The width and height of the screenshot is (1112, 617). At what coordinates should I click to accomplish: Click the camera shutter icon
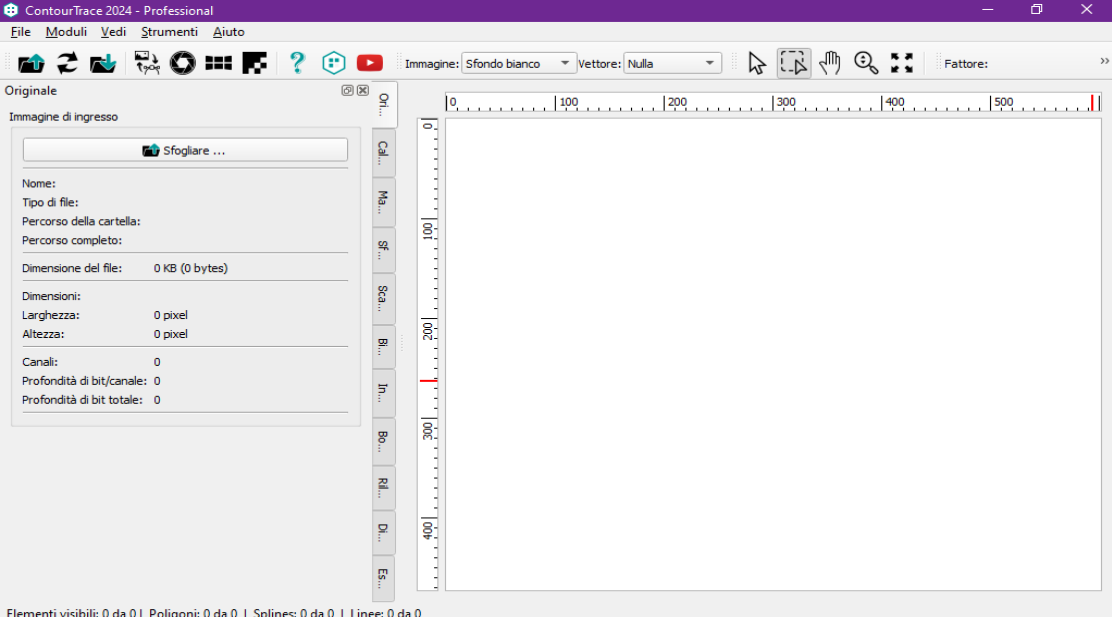(182, 63)
